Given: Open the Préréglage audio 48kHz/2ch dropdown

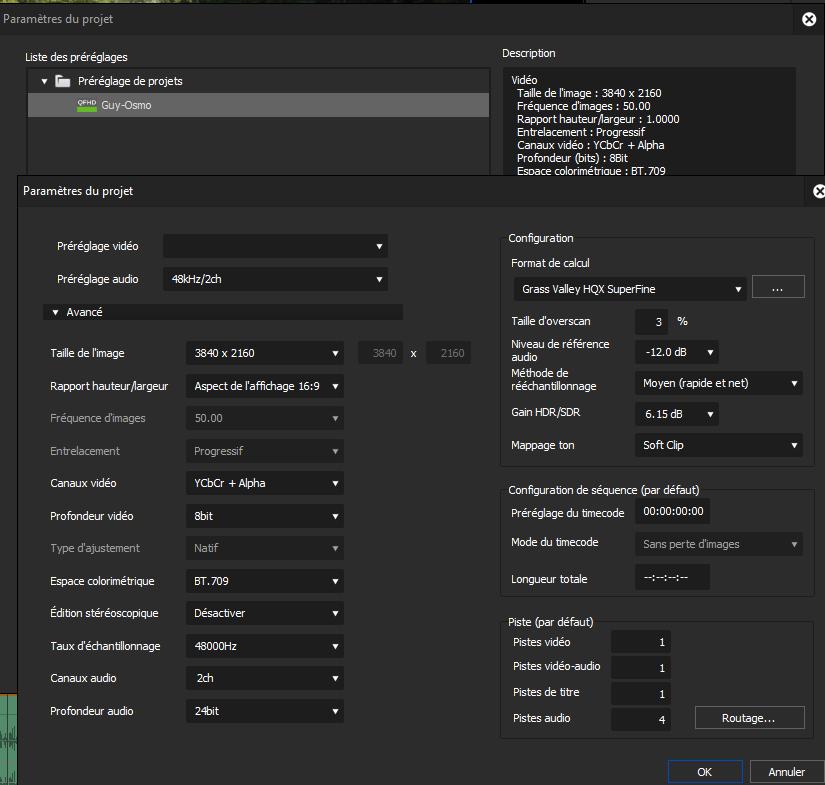Looking at the screenshot, I should click(x=275, y=279).
